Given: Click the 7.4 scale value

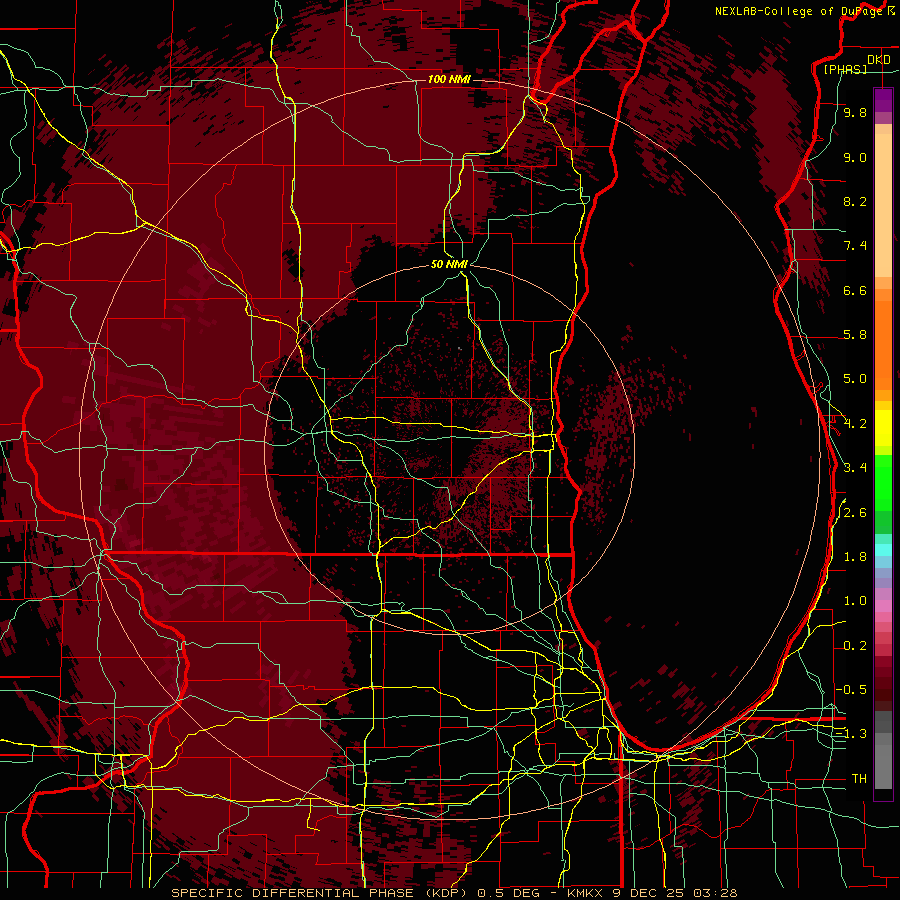Looking at the screenshot, I should tap(855, 246).
